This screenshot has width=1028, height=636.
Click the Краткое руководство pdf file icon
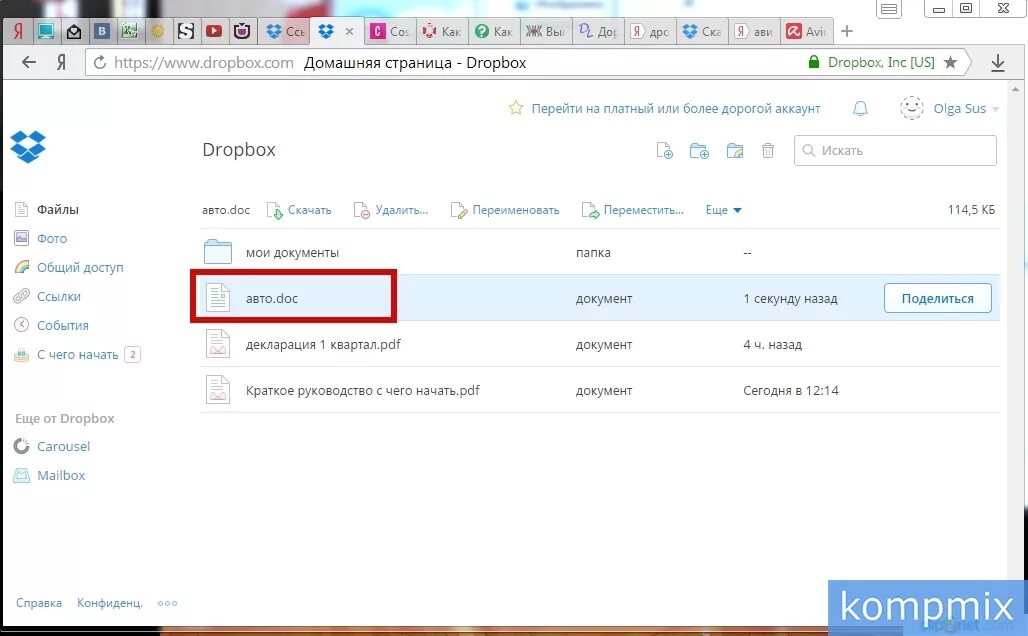[218, 389]
